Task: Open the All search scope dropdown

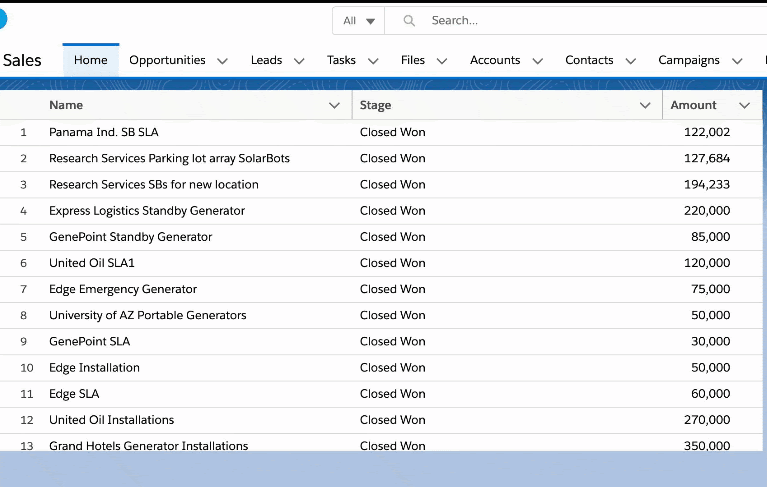Action: pyautogui.click(x=359, y=20)
